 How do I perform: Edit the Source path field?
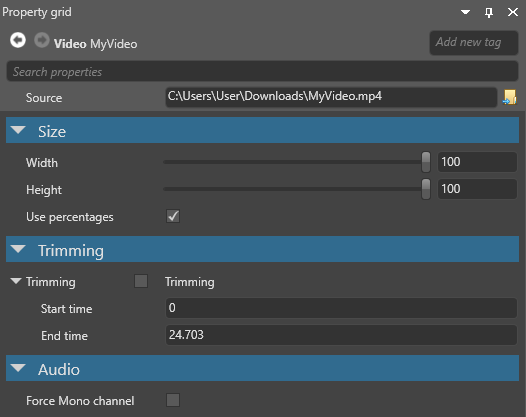click(x=331, y=97)
